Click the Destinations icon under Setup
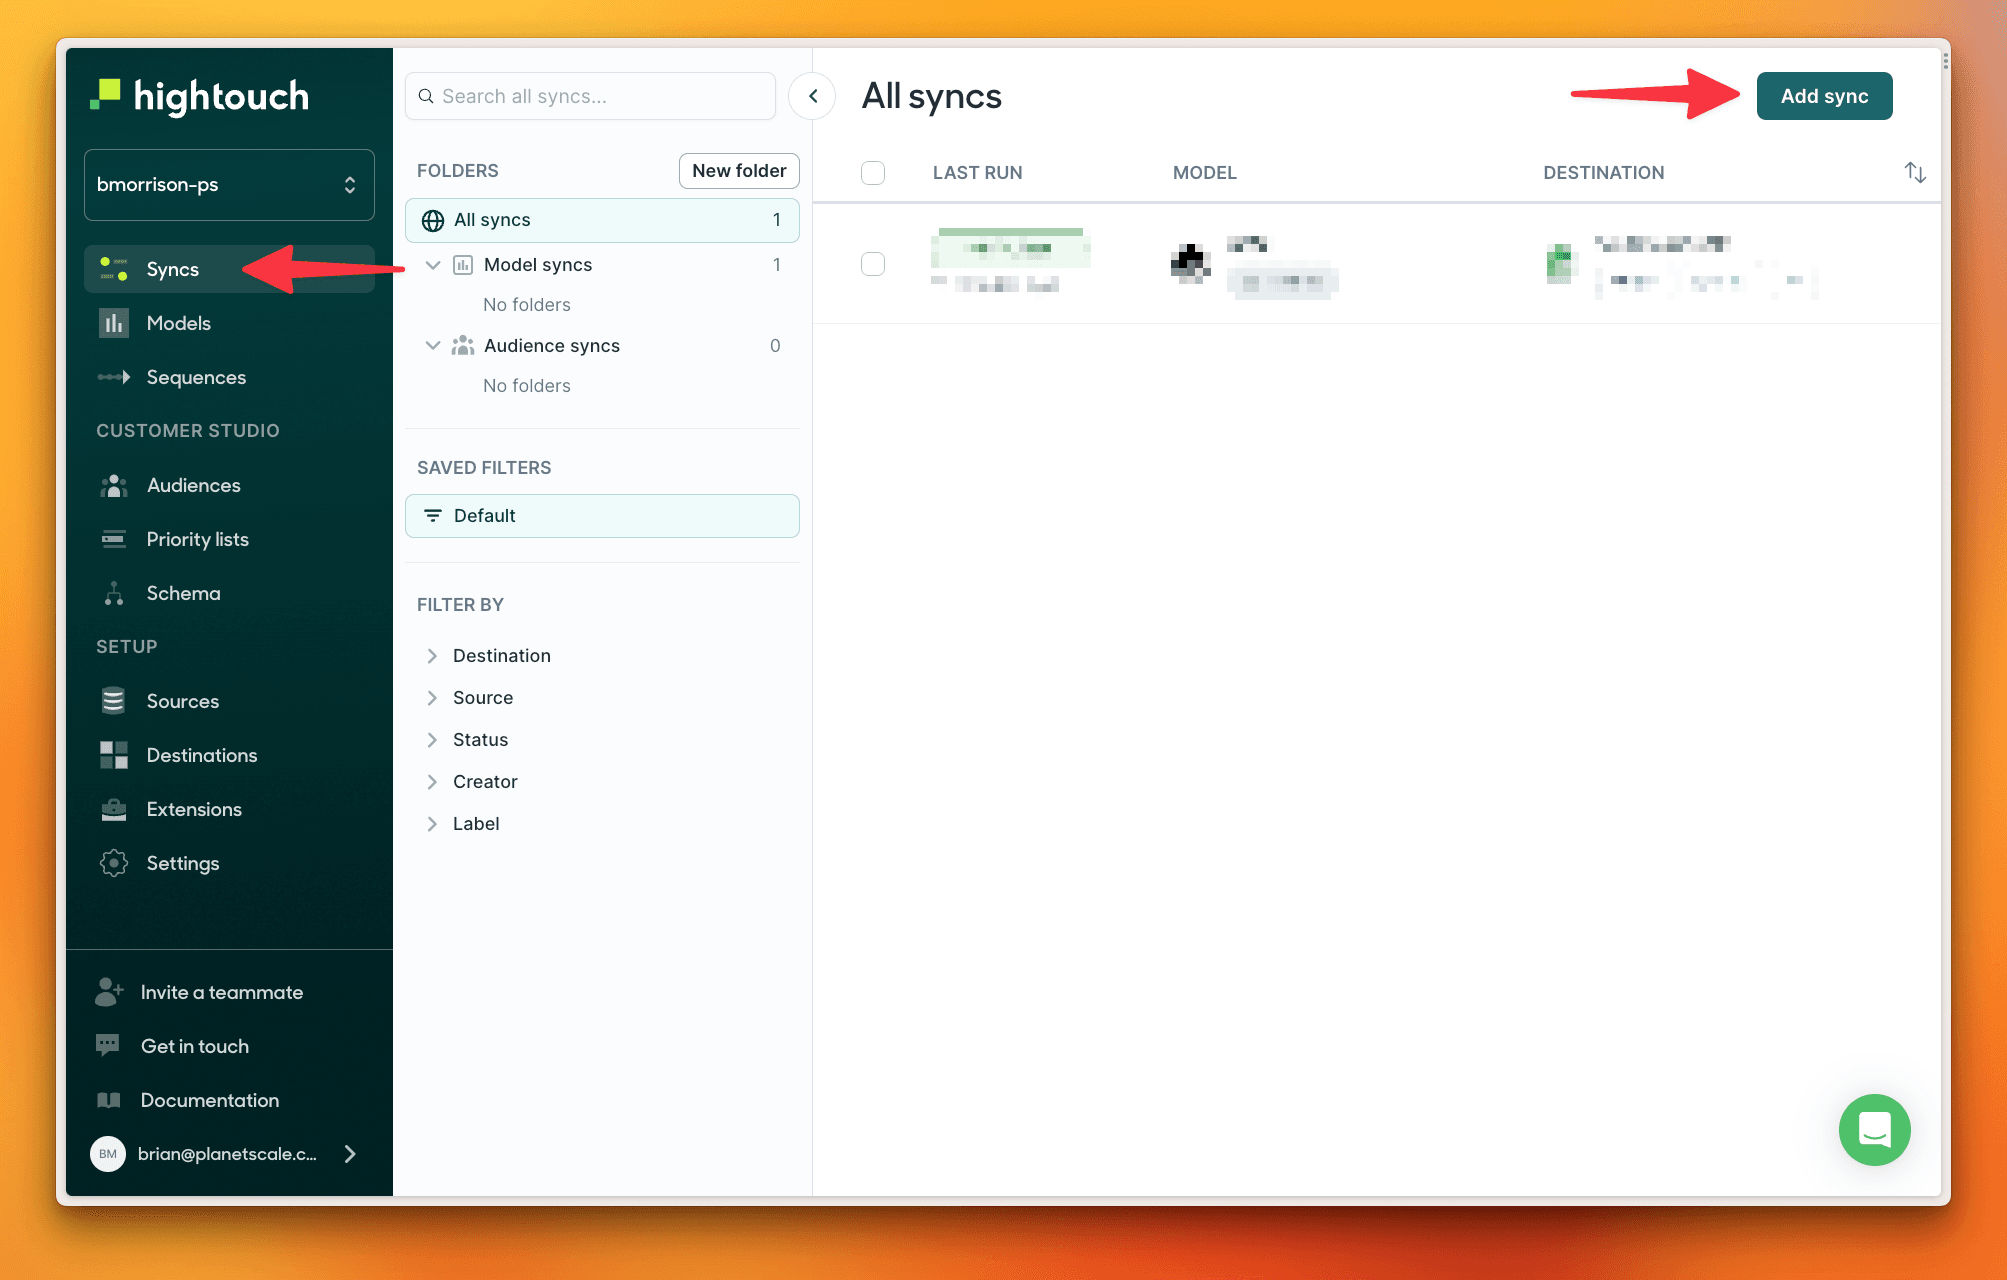The image size is (2007, 1280). [x=114, y=755]
